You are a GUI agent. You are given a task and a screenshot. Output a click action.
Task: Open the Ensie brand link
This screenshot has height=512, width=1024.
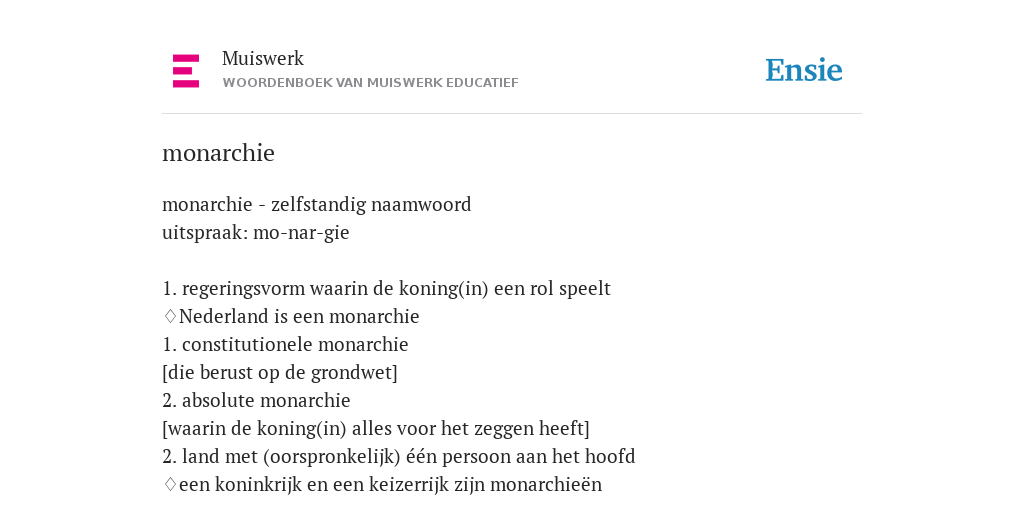[x=804, y=70]
